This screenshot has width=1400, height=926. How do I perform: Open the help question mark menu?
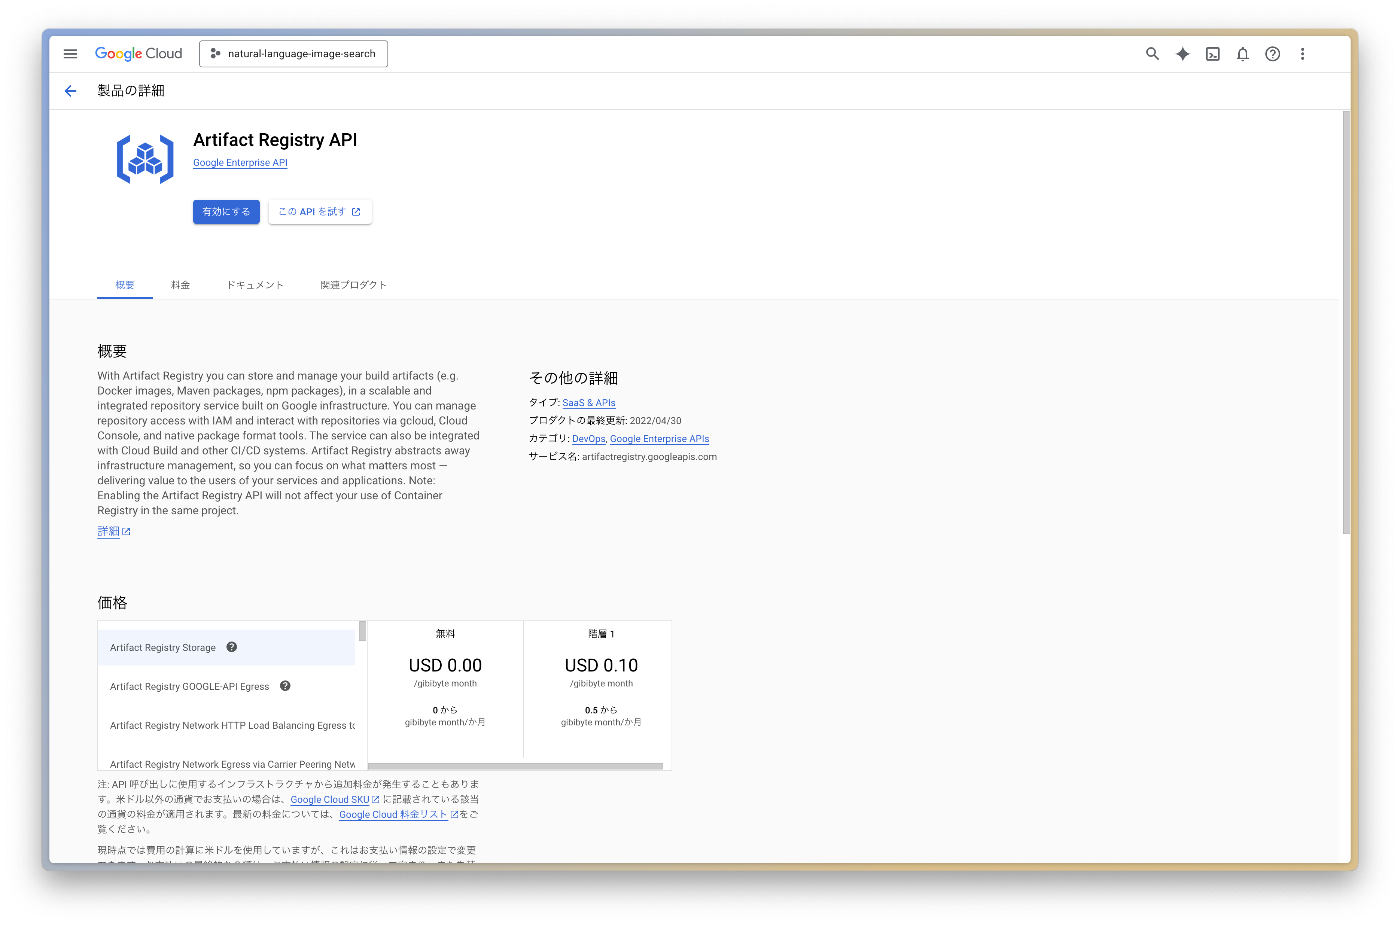pyautogui.click(x=1272, y=54)
